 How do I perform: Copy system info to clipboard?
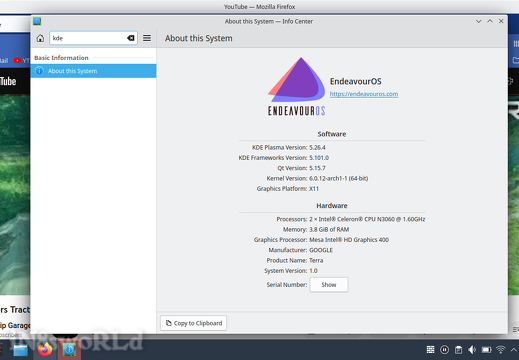click(193, 323)
